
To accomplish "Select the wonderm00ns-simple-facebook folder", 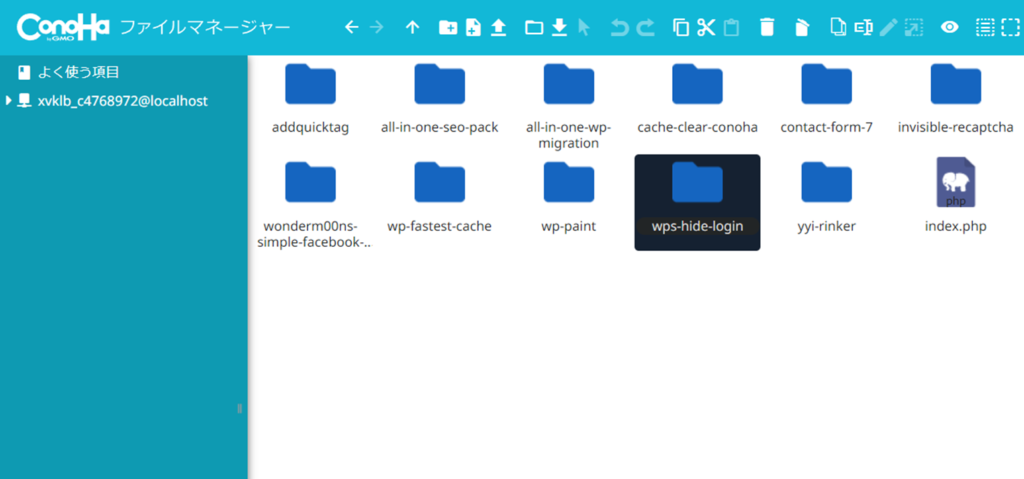I will click(x=310, y=204).
